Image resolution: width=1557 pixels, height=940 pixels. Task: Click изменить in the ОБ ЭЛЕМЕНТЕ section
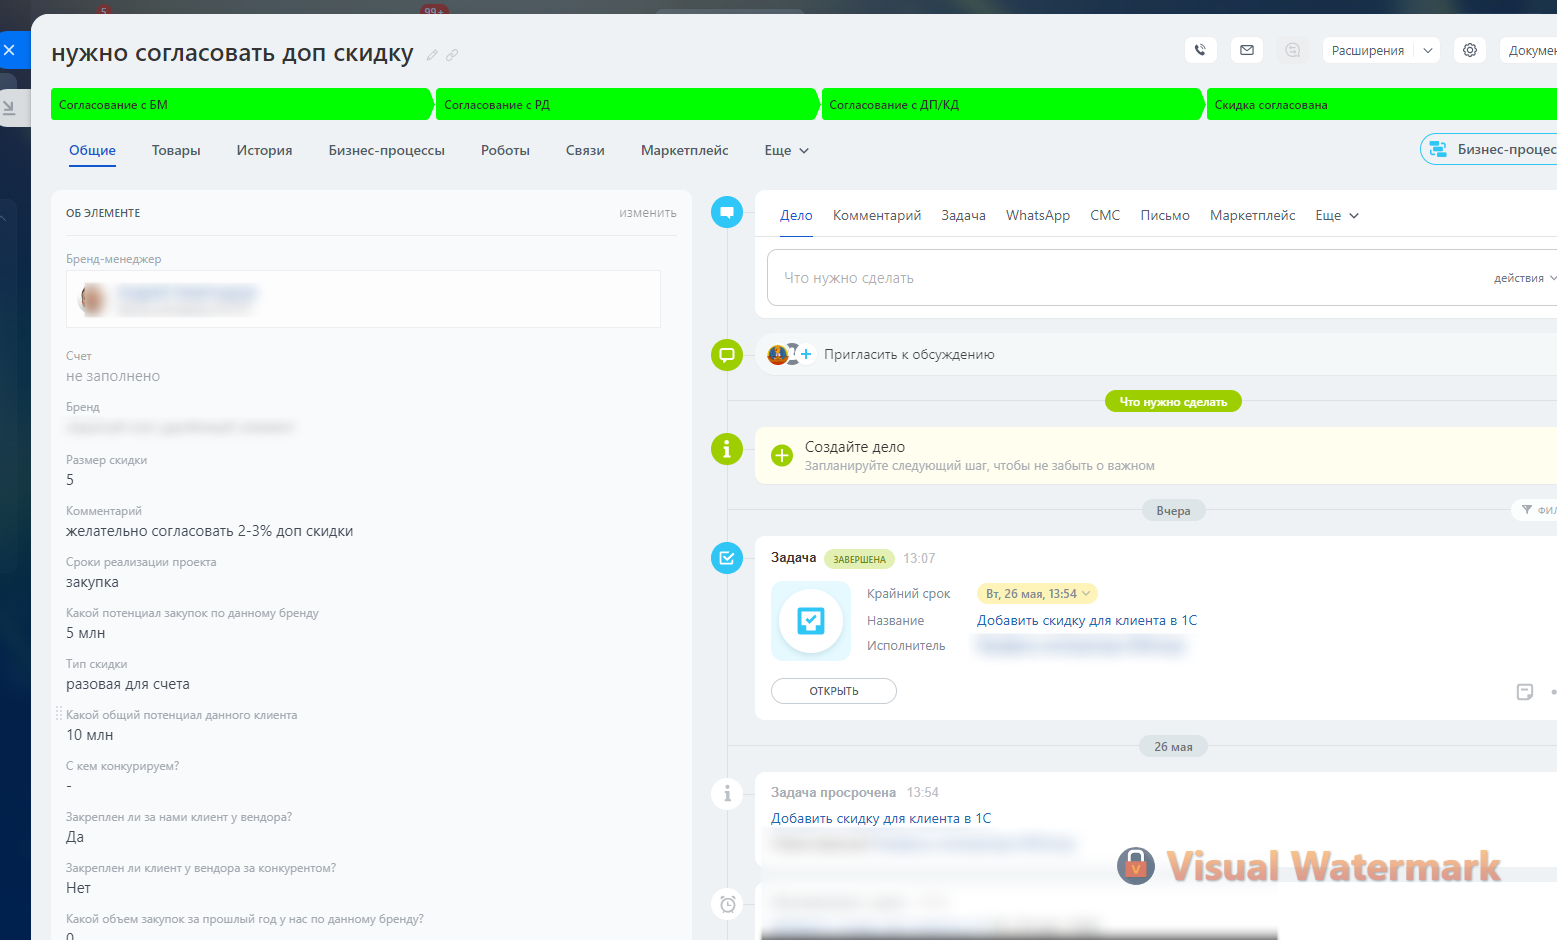point(648,213)
